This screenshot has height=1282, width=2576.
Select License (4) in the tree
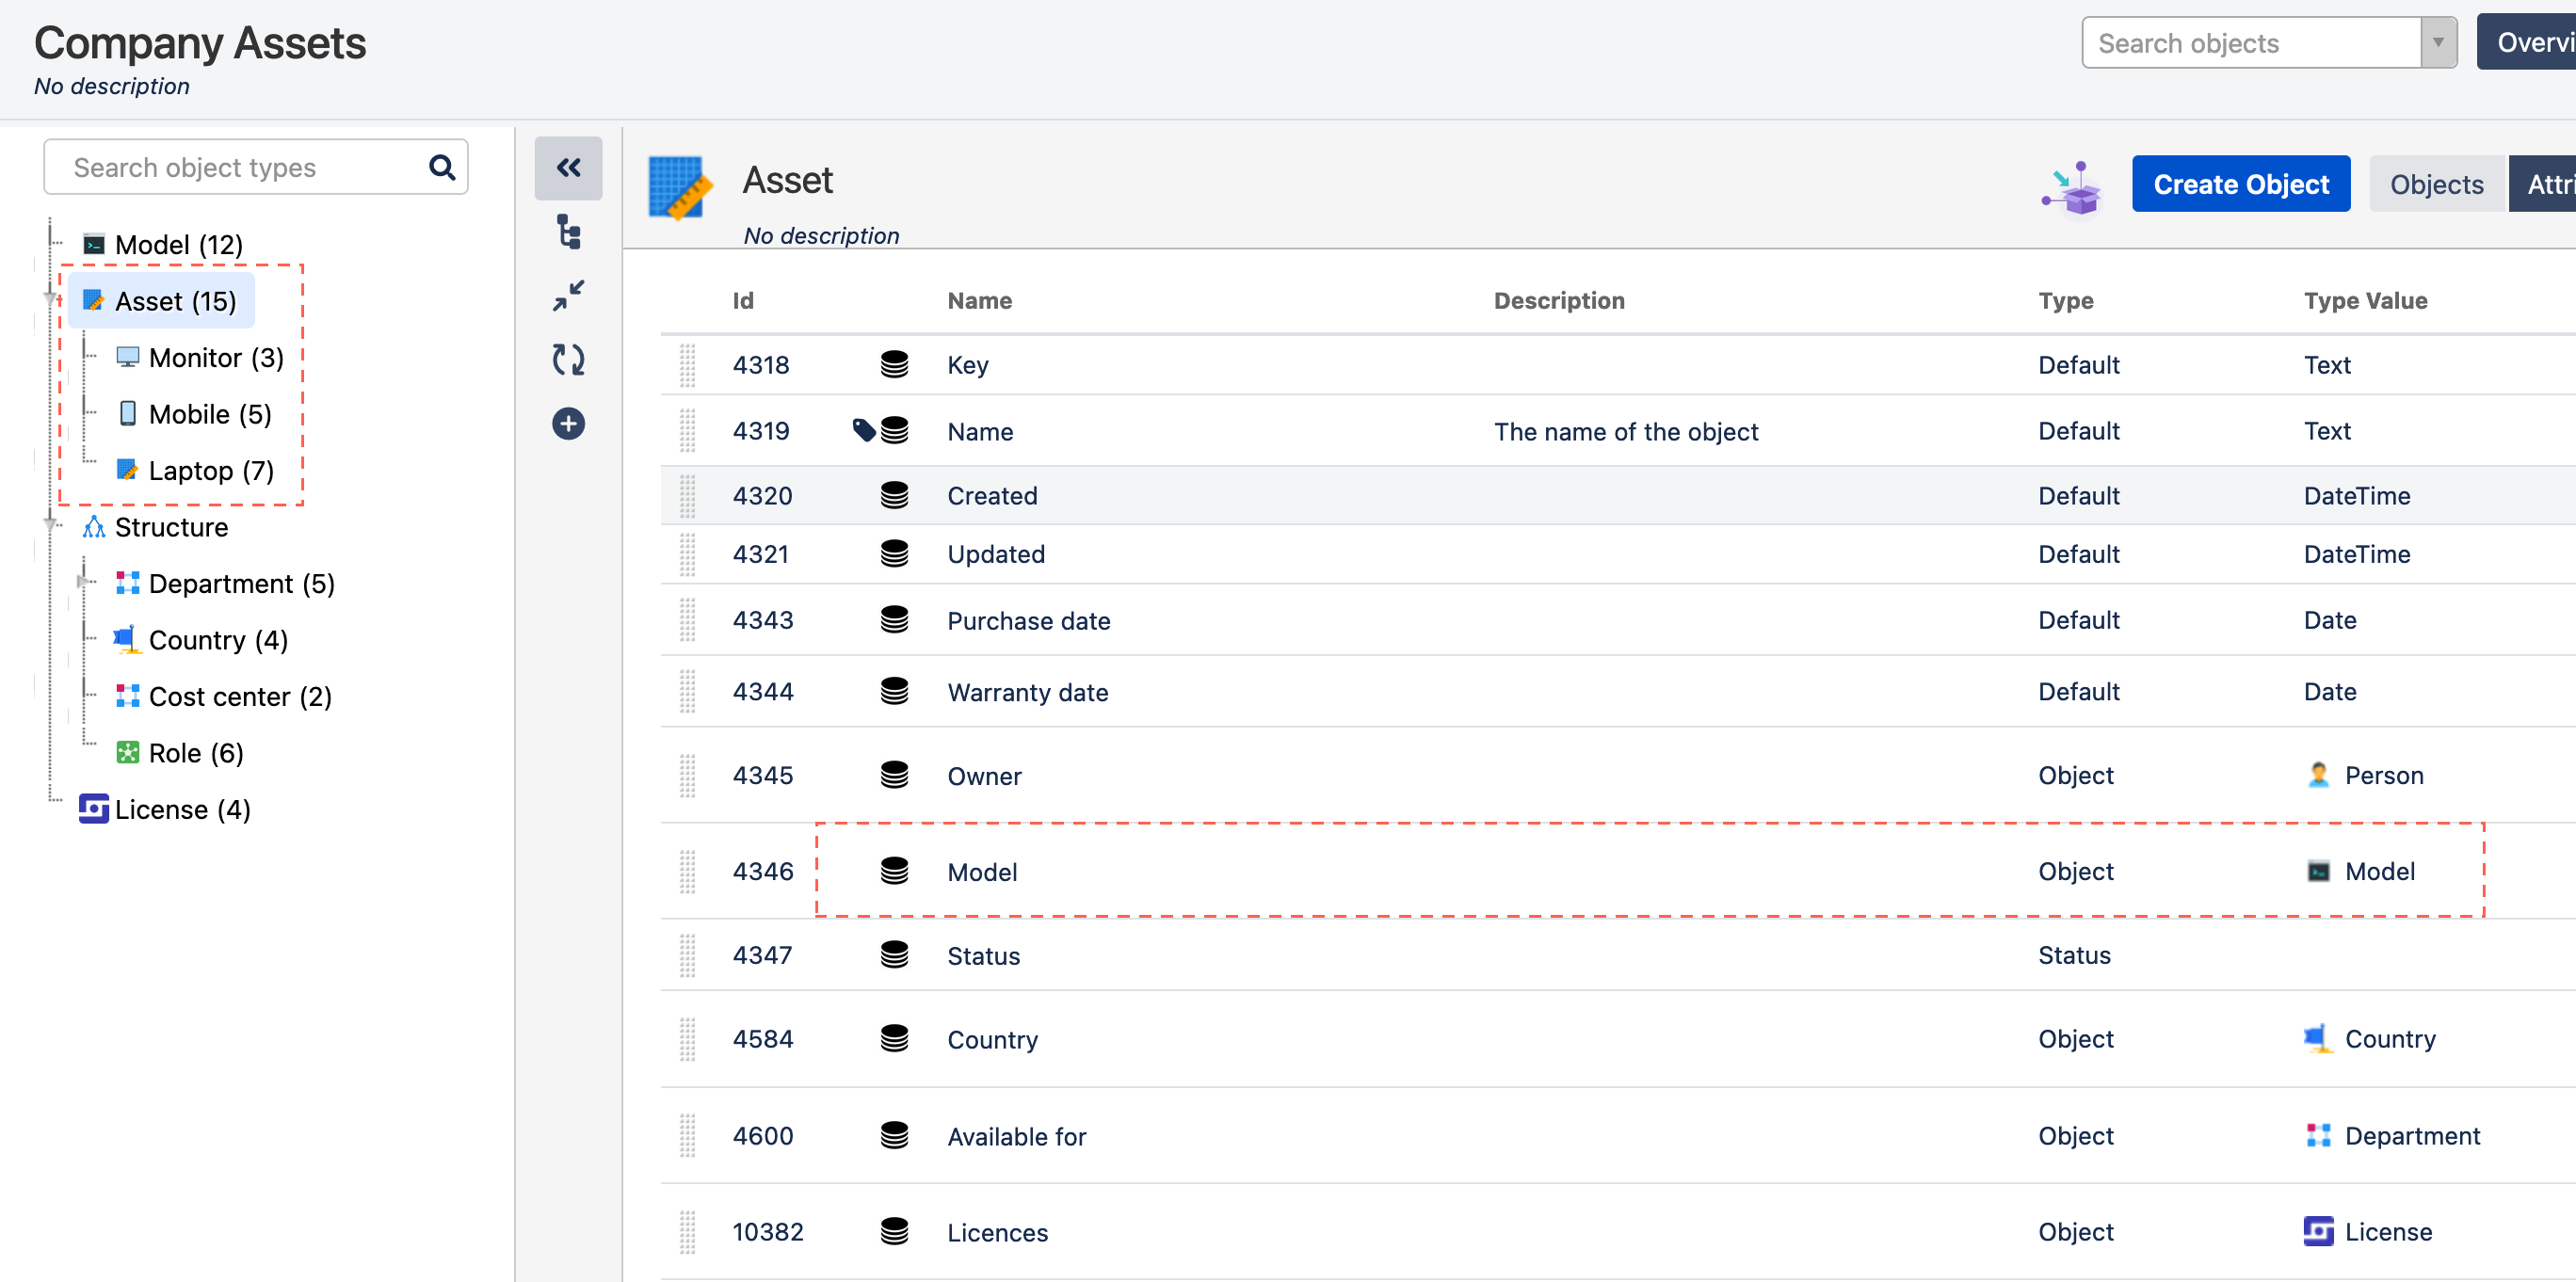pyautogui.click(x=182, y=809)
